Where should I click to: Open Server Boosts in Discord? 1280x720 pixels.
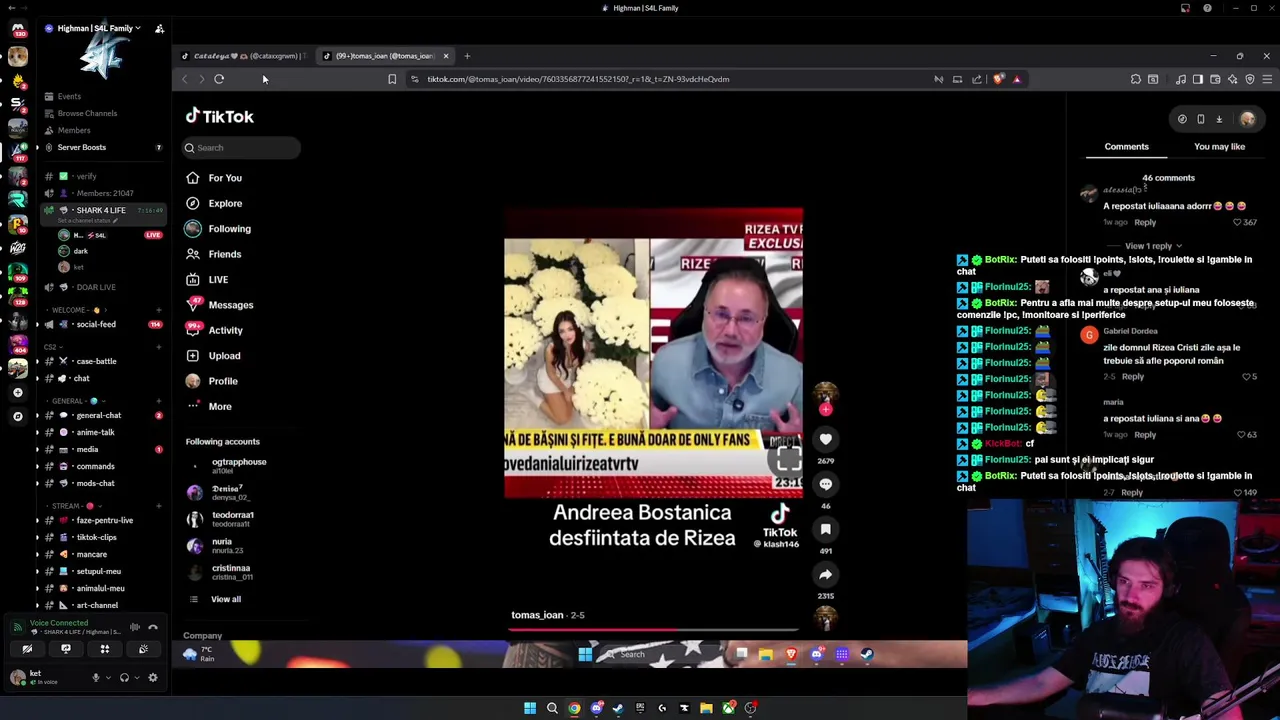81,147
